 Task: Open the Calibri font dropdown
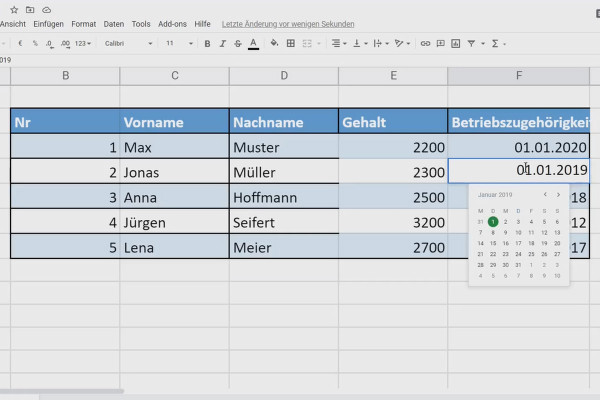[128, 44]
